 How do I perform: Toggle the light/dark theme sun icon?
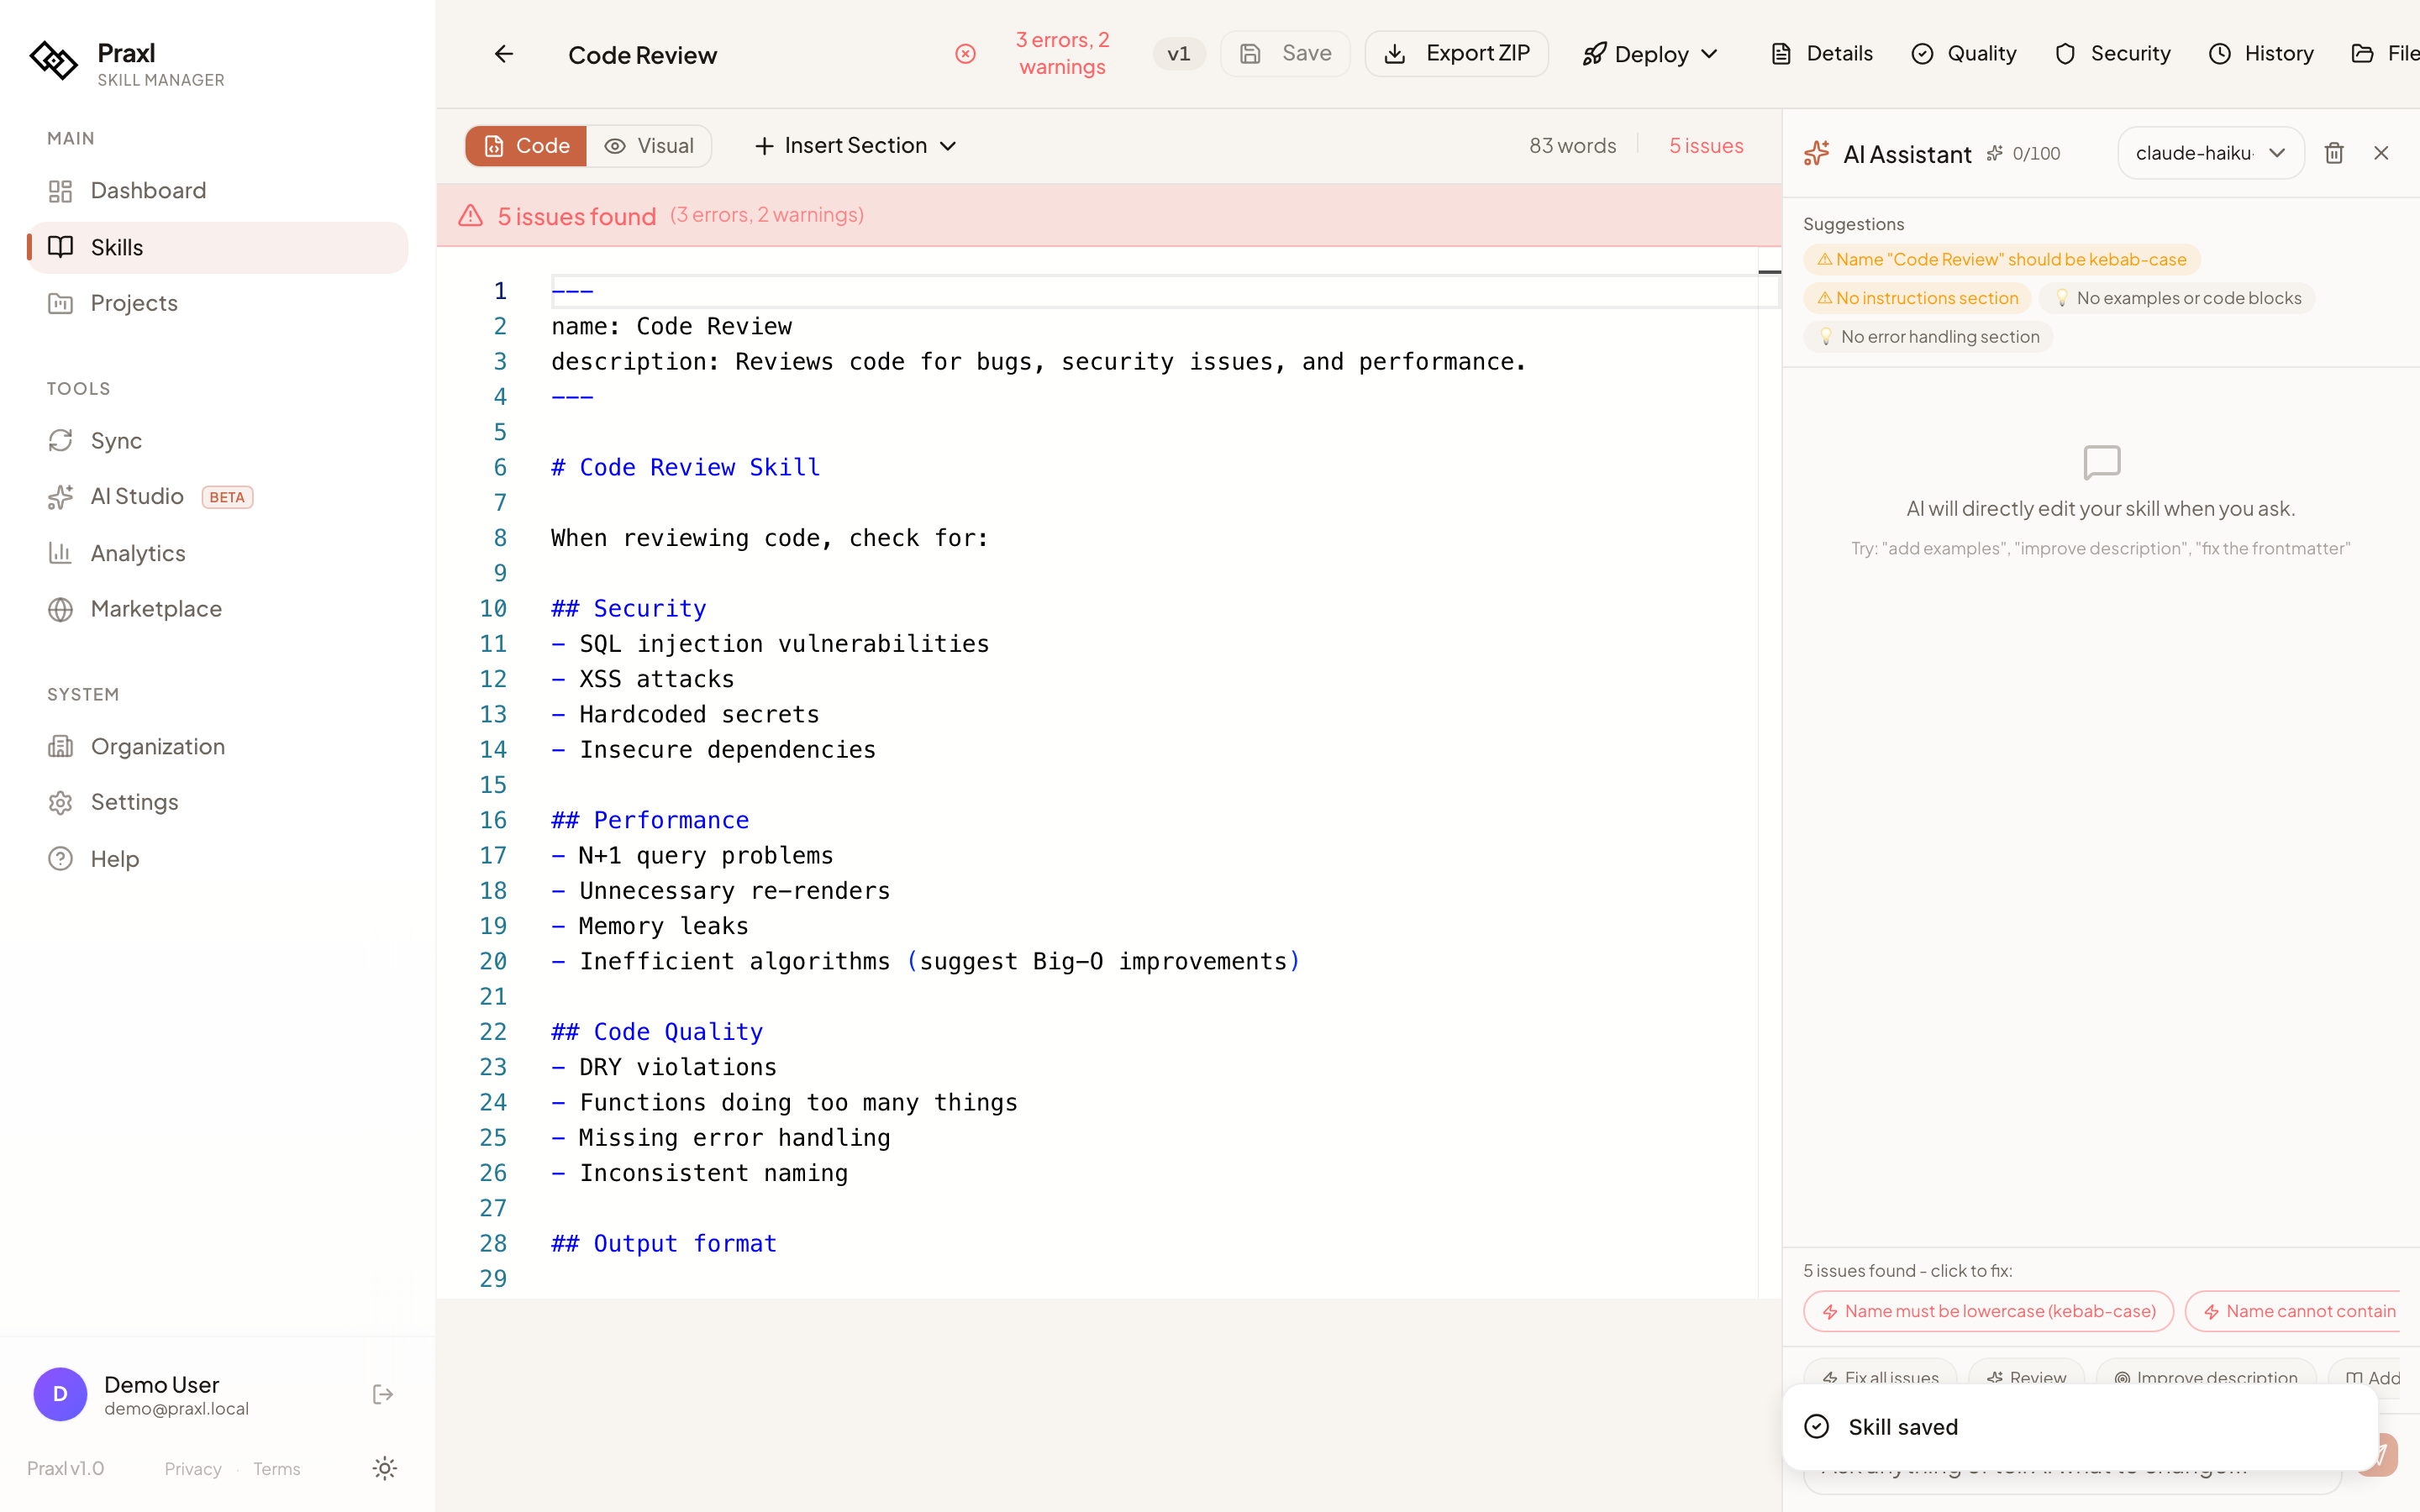pyautogui.click(x=385, y=1468)
